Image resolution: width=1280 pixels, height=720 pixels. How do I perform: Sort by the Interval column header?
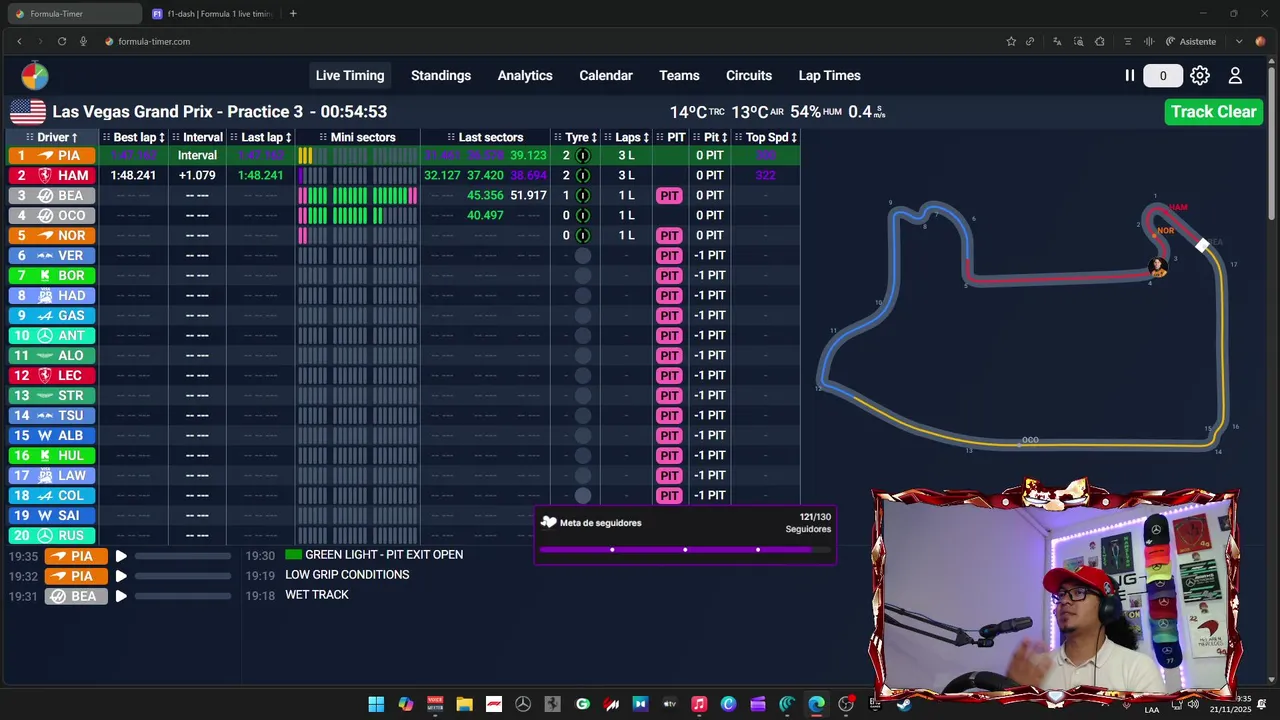197,137
